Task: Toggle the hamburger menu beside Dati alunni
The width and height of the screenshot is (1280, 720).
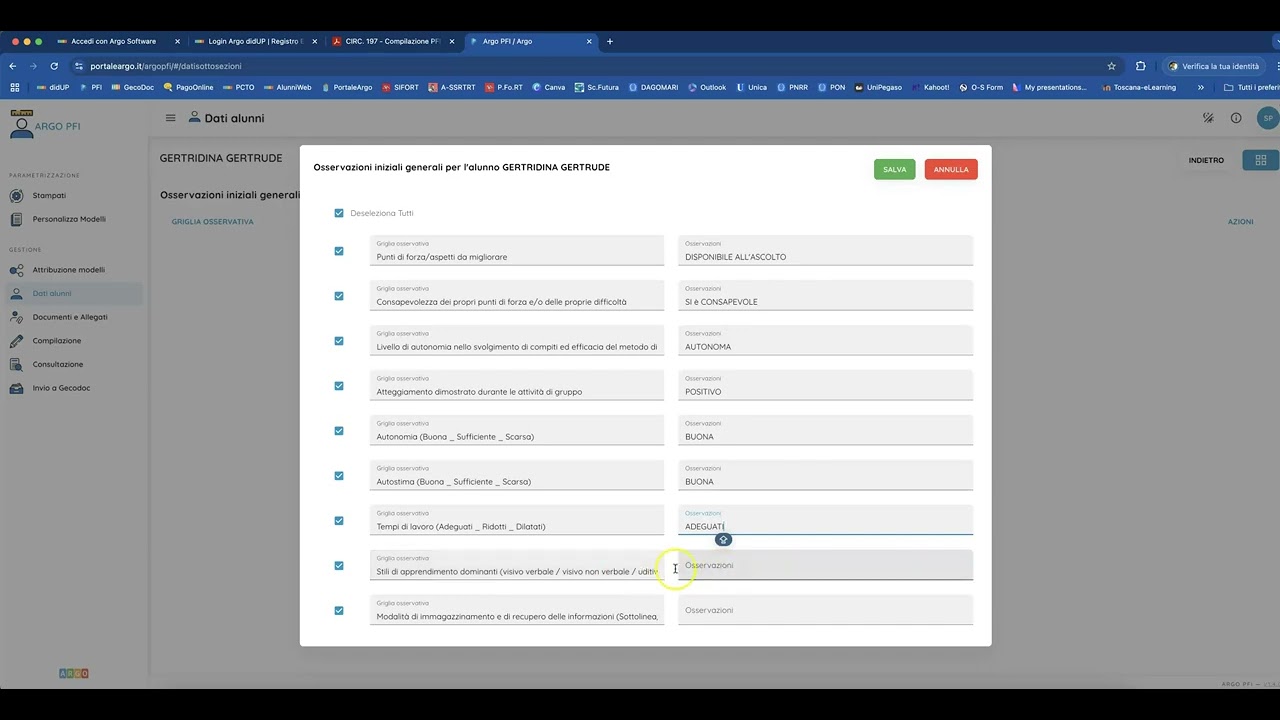Action: [x=170, y=118]
